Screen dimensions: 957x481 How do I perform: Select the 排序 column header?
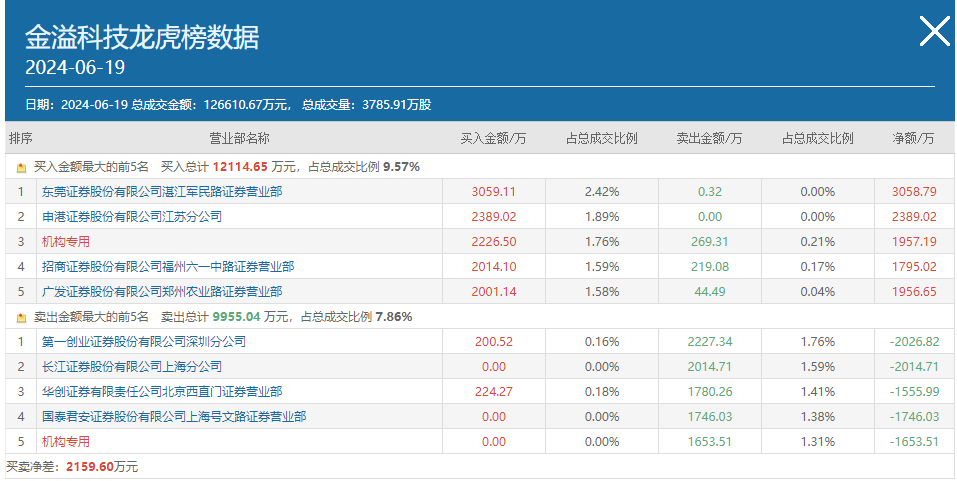21,139
